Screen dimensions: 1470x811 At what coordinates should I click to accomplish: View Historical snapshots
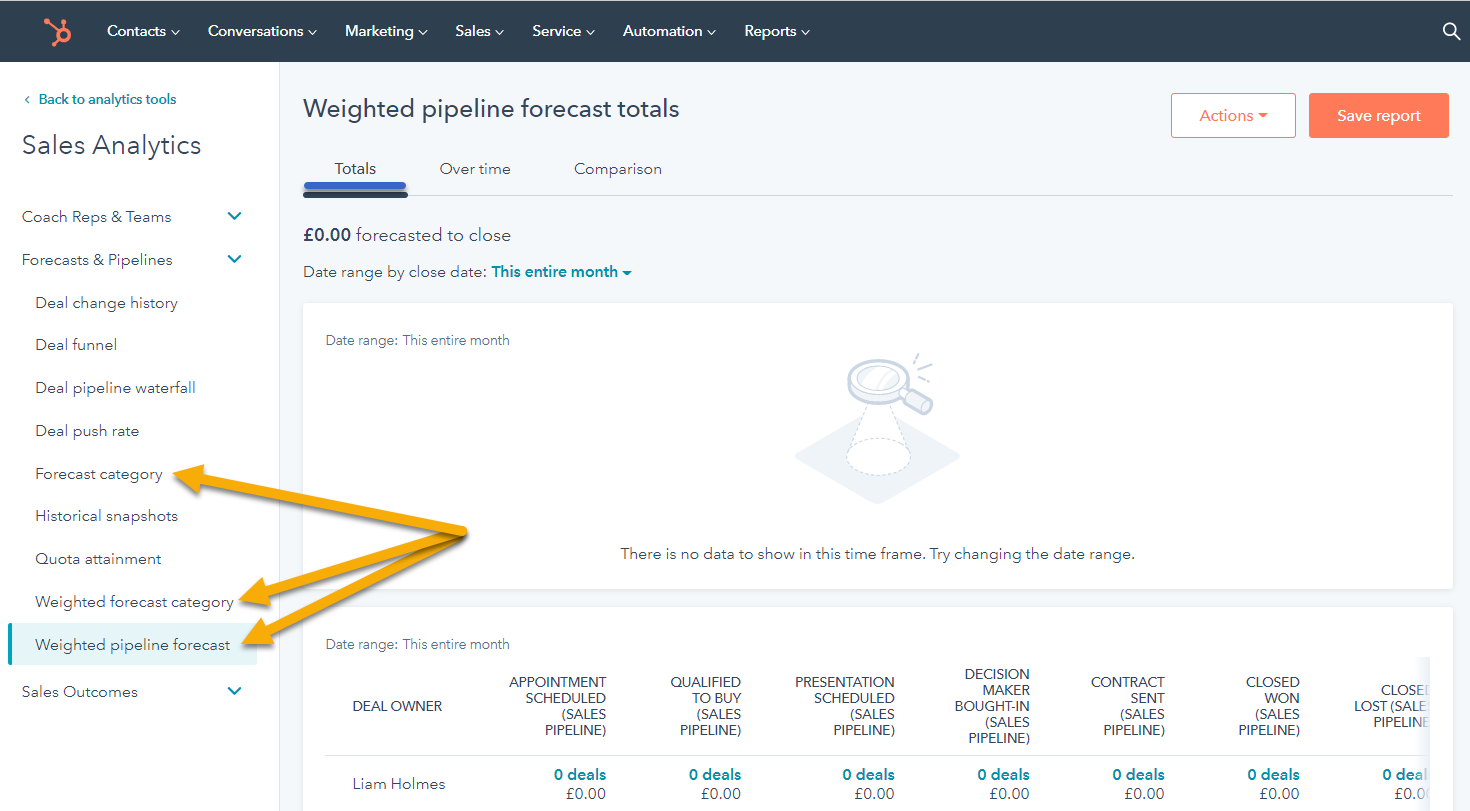[x=106, y=515]
